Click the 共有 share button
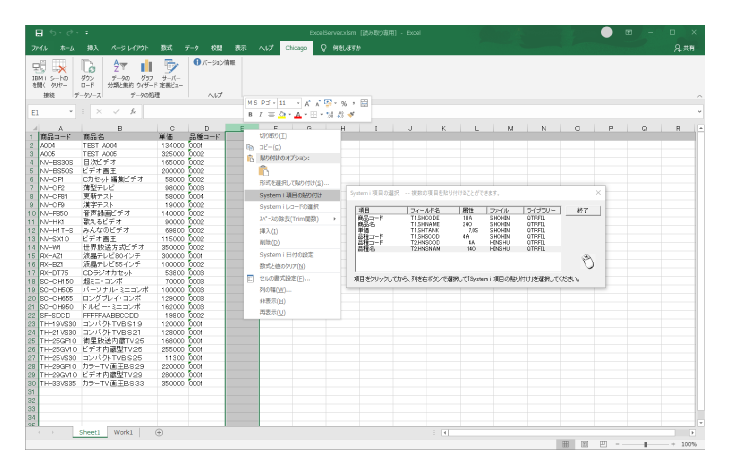This screenshot has width=730, height=470. (684, 48)
